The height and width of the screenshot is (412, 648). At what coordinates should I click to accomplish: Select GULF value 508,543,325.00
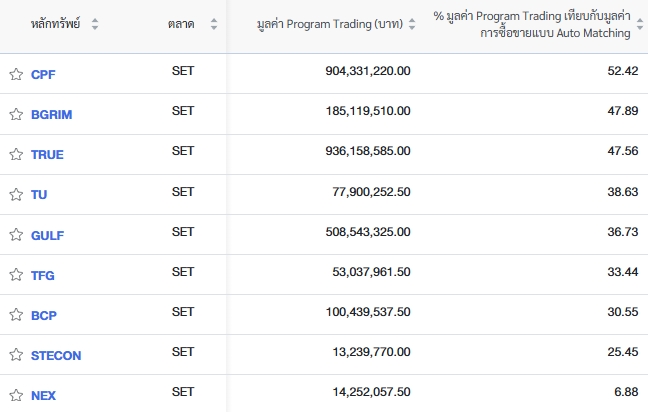368,232
